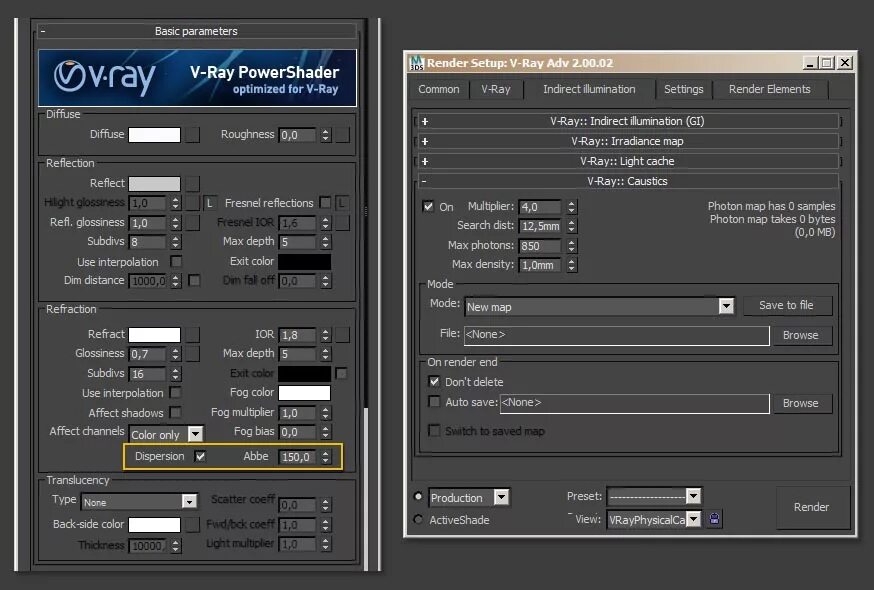Click the Fog multiplier spinner arrows
Screen dimensions: 874x590
[326, 413]
